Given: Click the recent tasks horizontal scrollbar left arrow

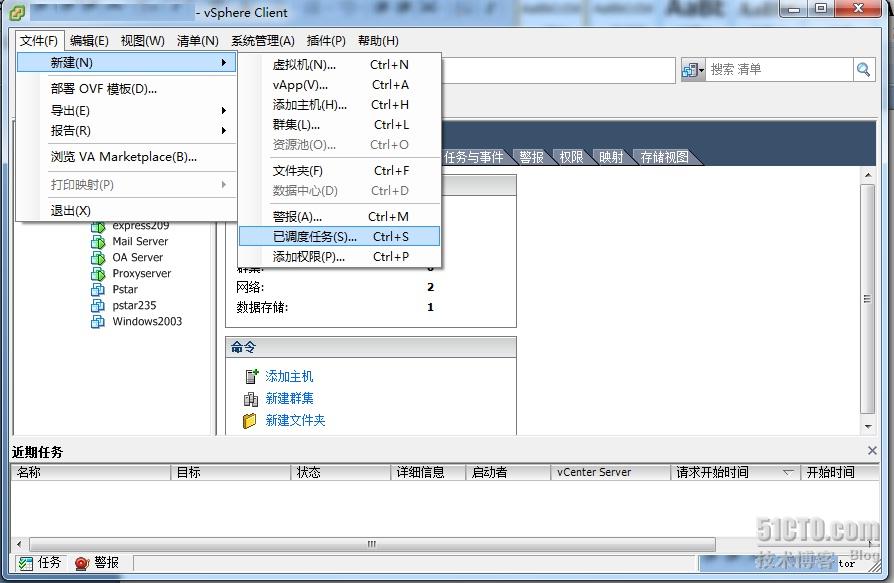Looking at the screenshot, I should (x=19, y=544).
